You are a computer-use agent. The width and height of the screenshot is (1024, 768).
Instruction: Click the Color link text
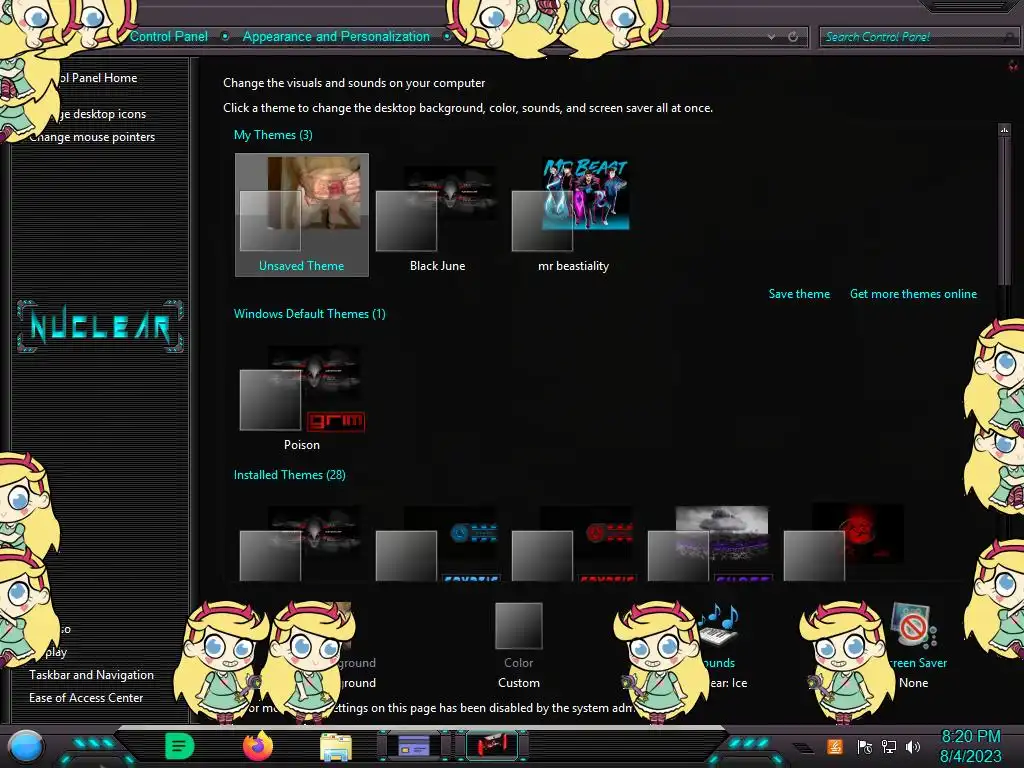coord(519,662)
